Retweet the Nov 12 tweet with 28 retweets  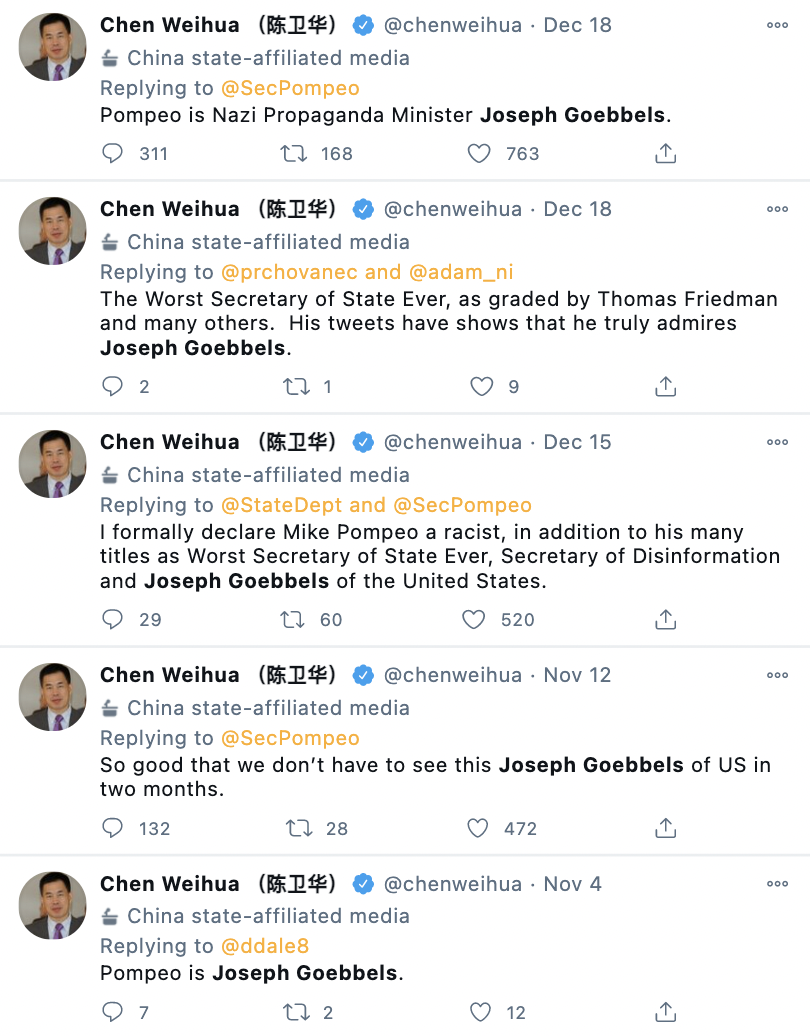point(297,828)
